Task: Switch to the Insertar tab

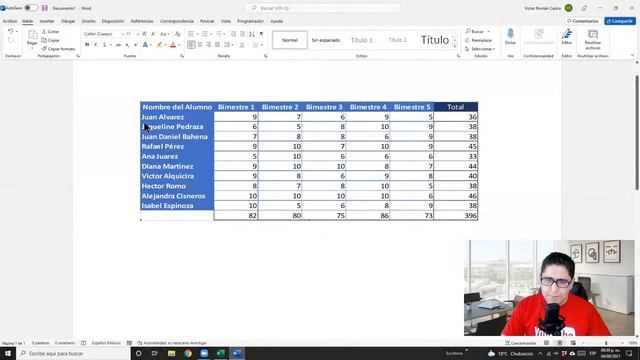Action: click(47, 21)
